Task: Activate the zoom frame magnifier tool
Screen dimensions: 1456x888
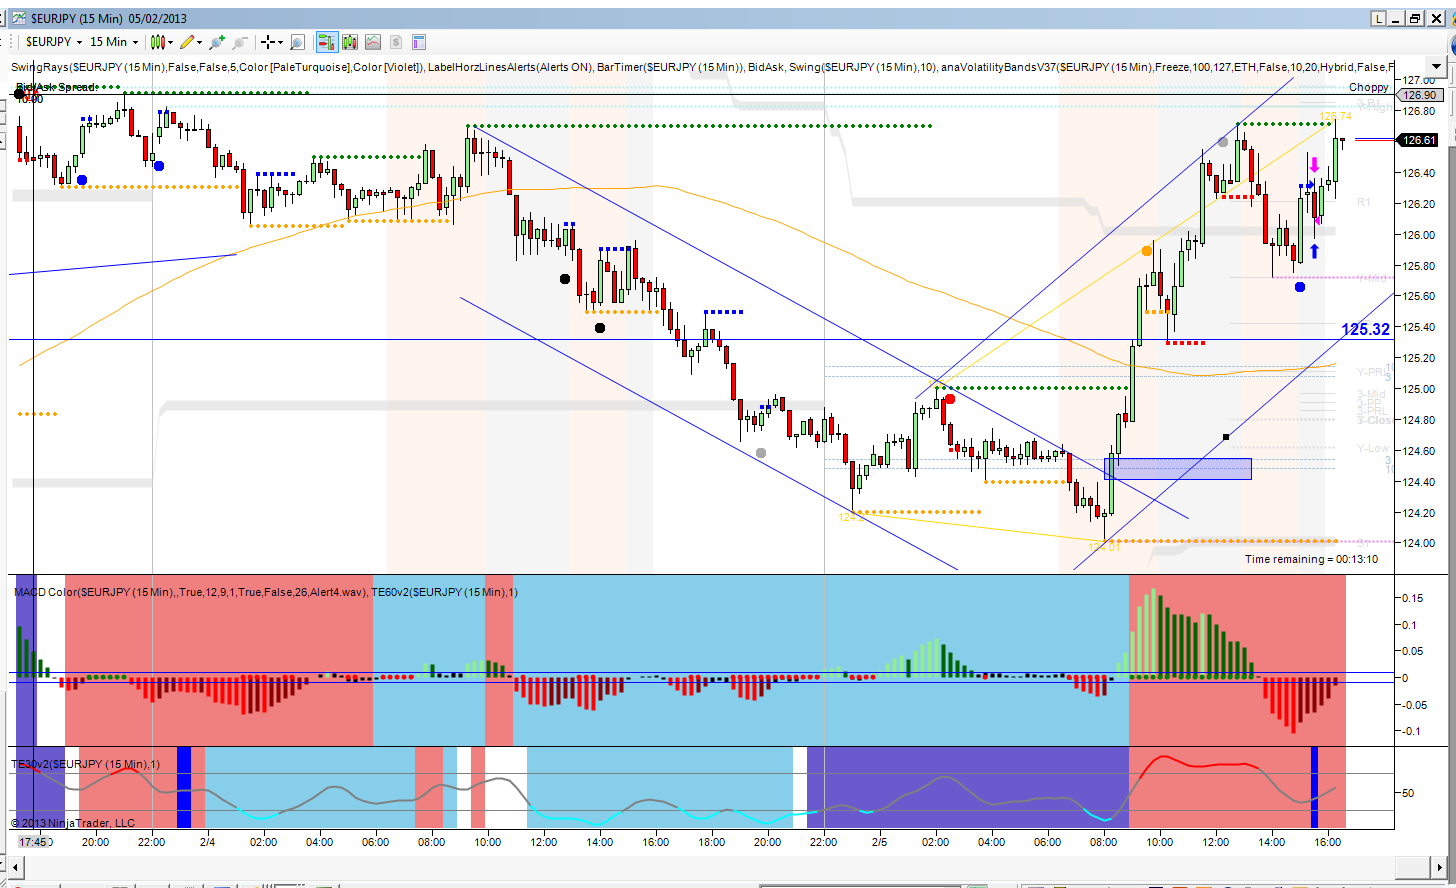Action: point(297,42)
